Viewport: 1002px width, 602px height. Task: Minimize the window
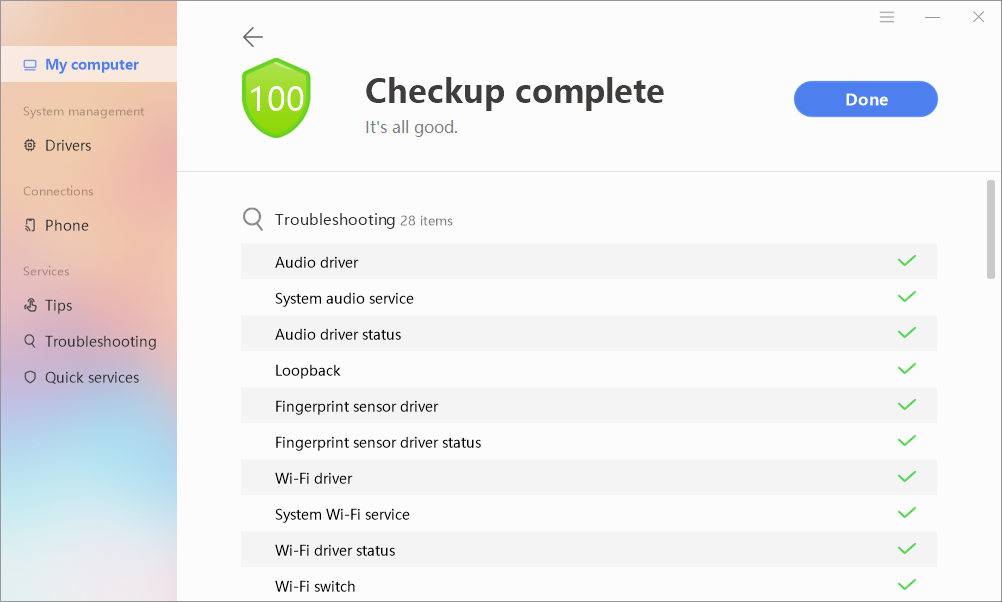tap(933, 17)
